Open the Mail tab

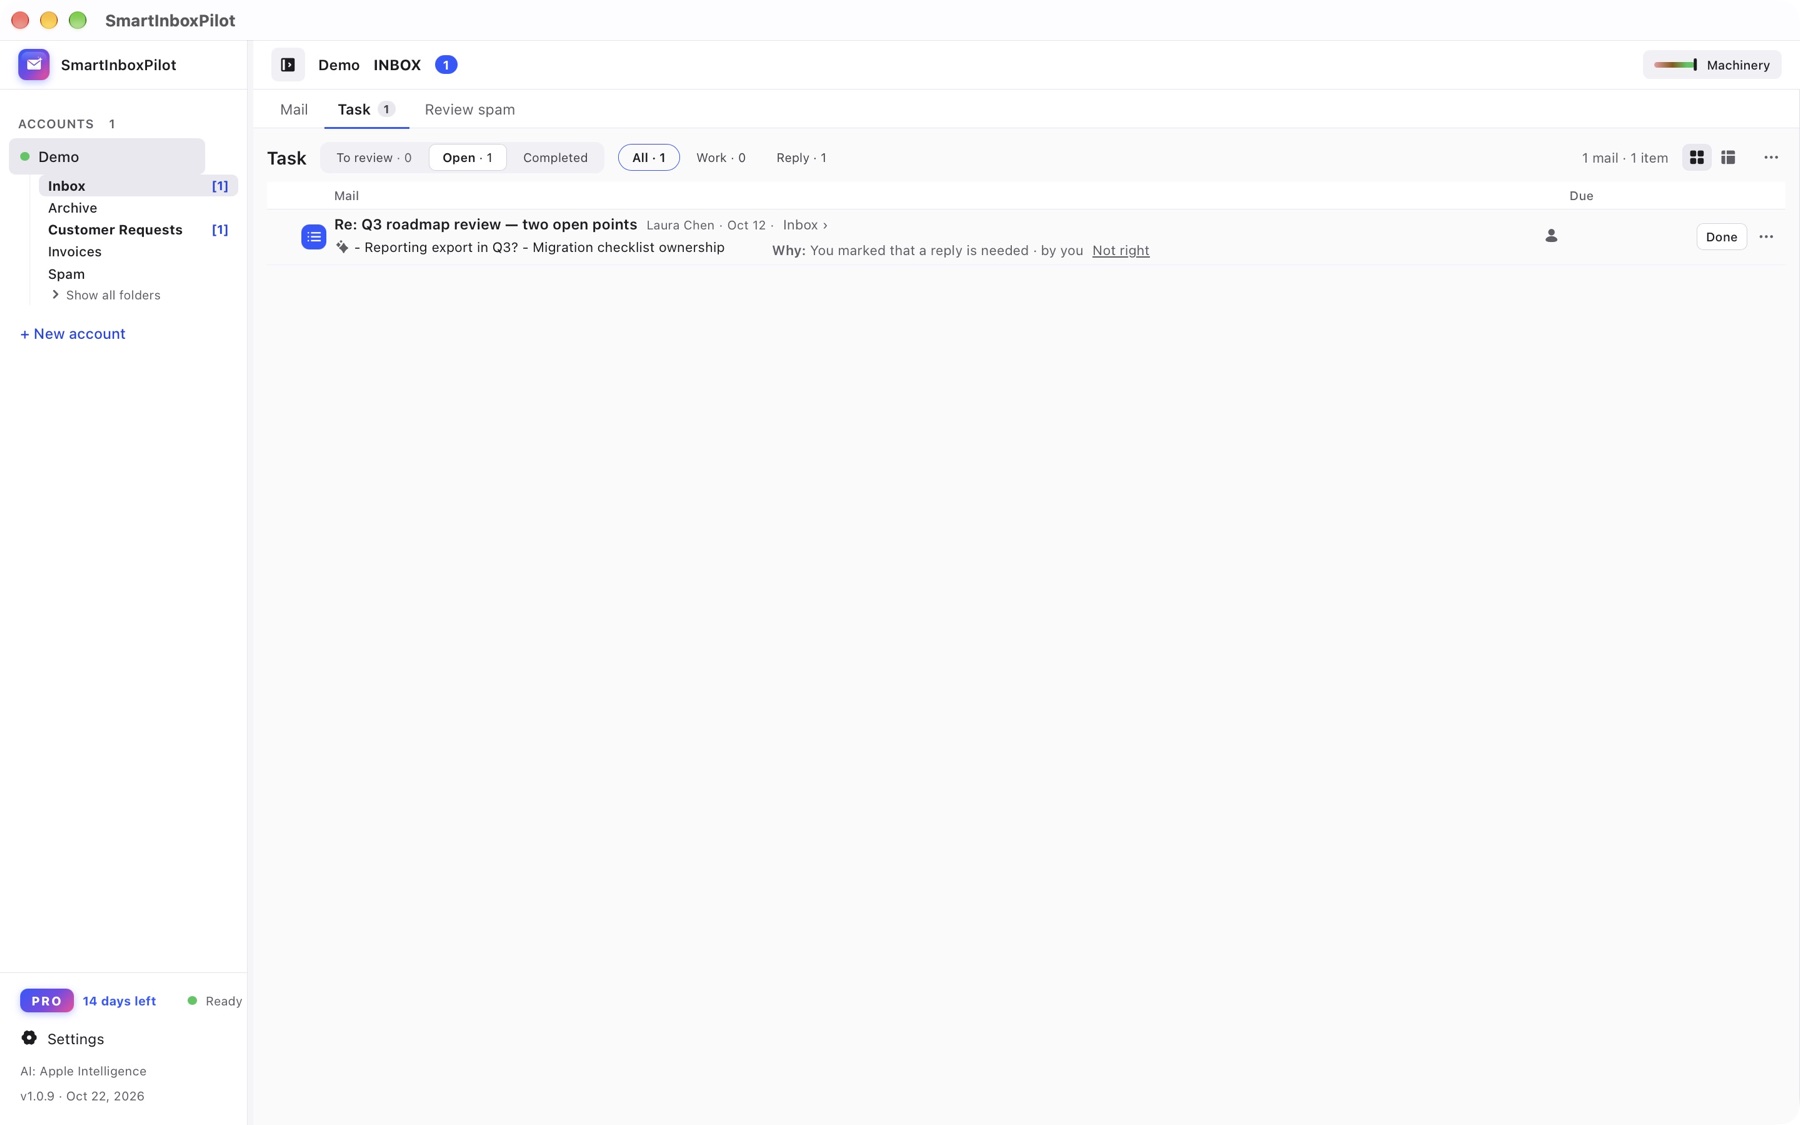(294, 110)
